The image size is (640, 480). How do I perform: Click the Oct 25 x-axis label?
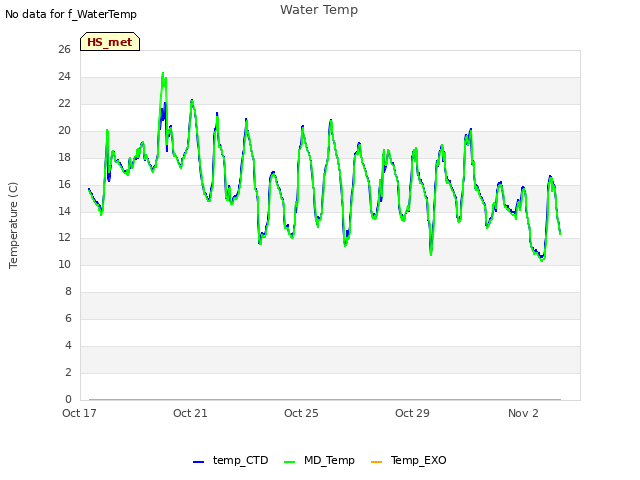(x=301, y=413)
